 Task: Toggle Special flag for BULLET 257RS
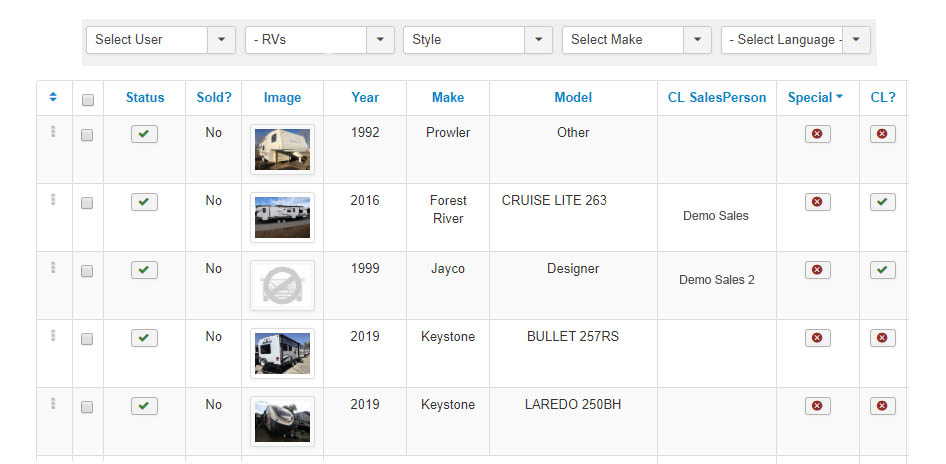(x=817, y=338)
